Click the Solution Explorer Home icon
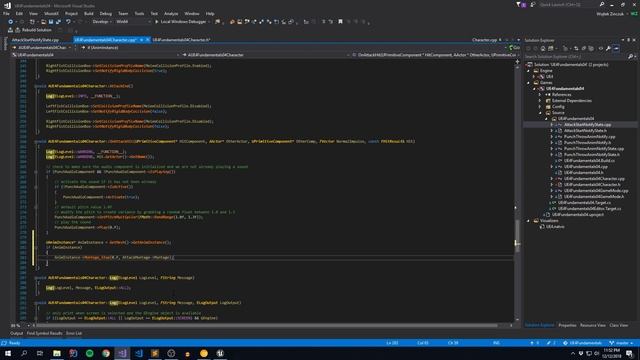Viewport: 640px width, 360px height. coord(542,48)
